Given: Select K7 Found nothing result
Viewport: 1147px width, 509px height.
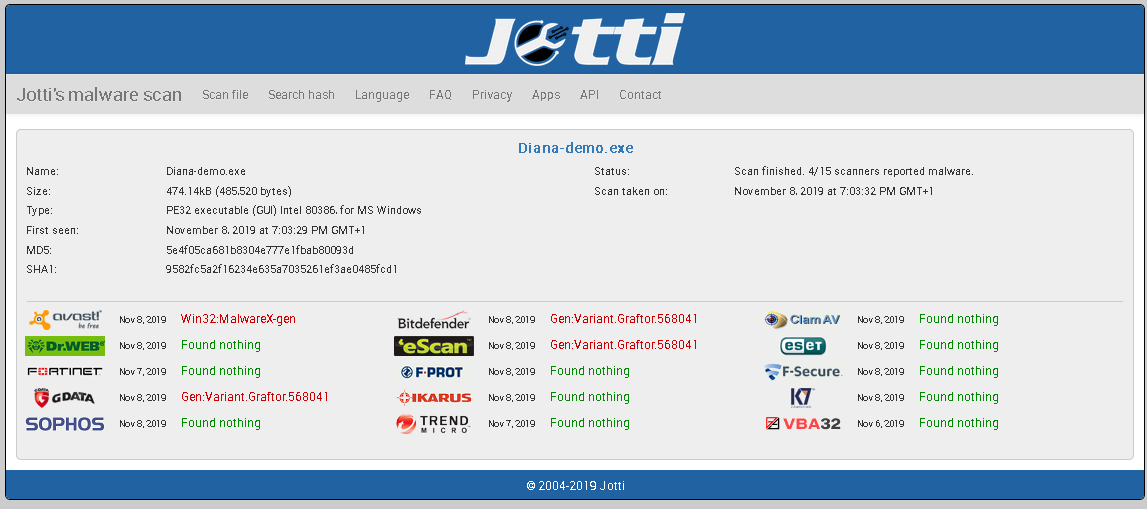Looking at the screenshot, I should pyautogui.click(x=958, y=396).
